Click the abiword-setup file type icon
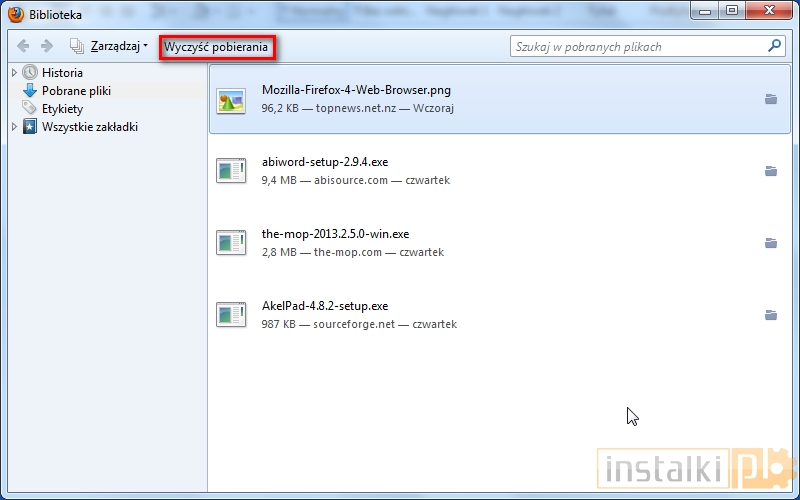The image size is (800, 500). coord(231,170)
